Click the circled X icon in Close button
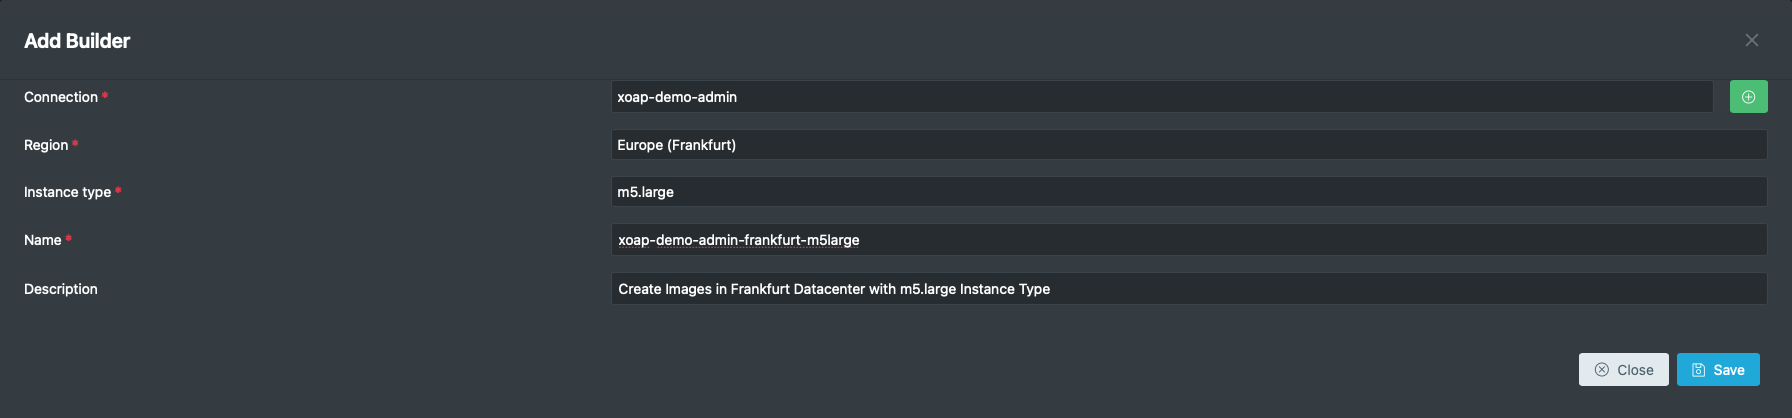Viewport: 1792px width, 418px height. coord(1601,370)
